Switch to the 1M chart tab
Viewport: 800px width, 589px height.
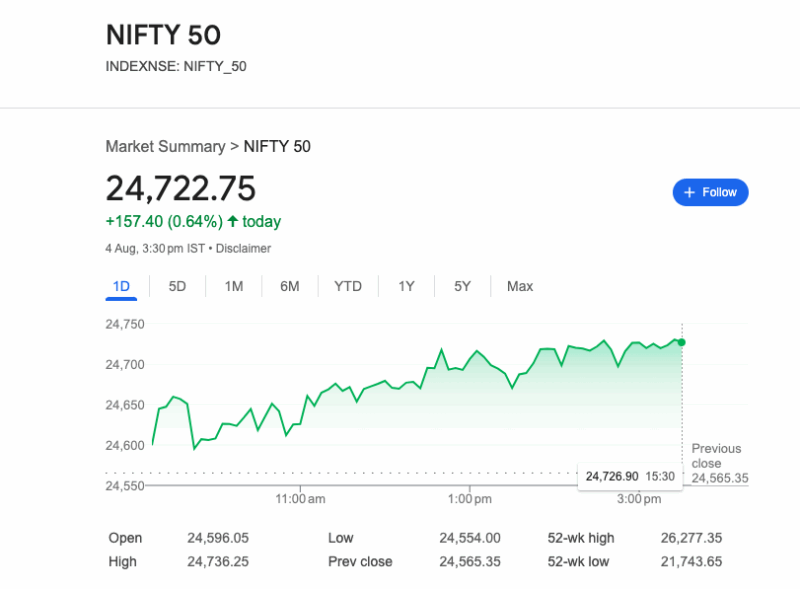tap(234, 286)
